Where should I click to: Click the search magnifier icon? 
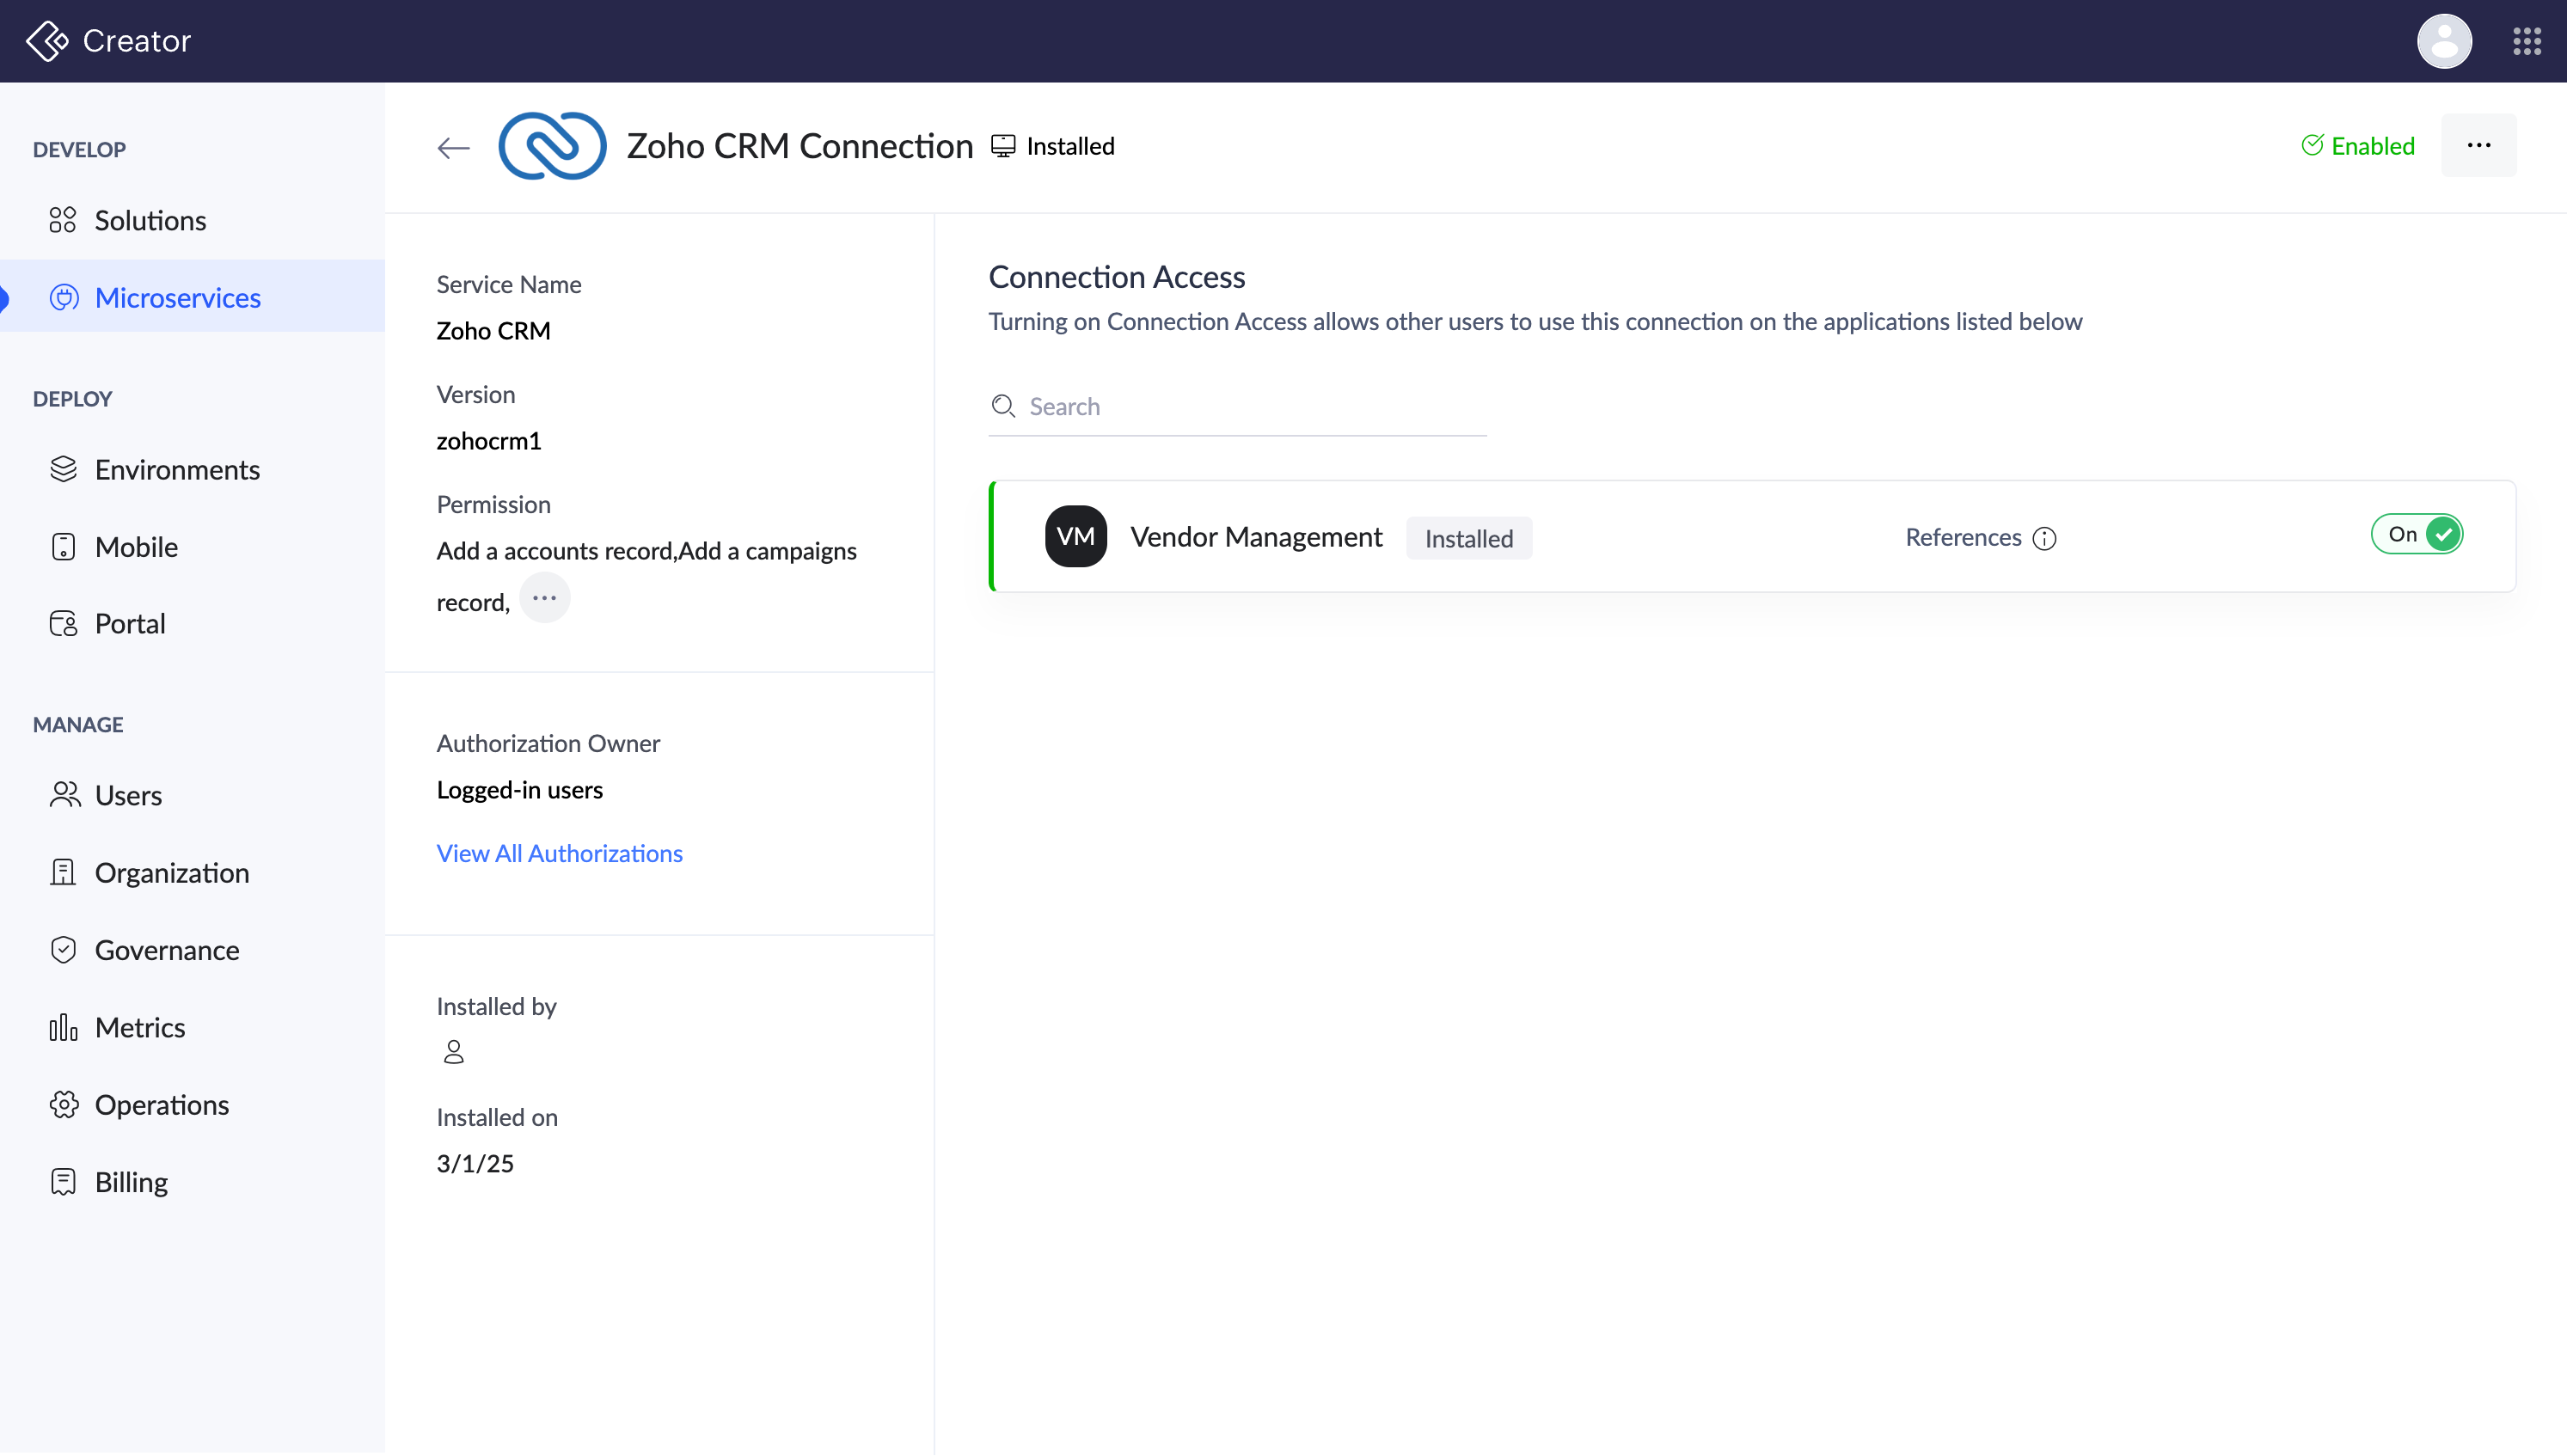(1002, 406)
